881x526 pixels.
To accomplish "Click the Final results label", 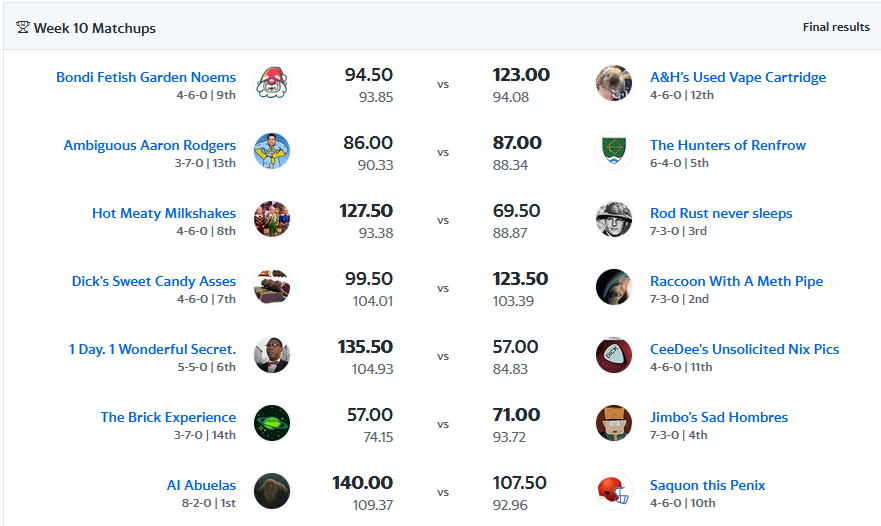I will (x=836, y=27).
